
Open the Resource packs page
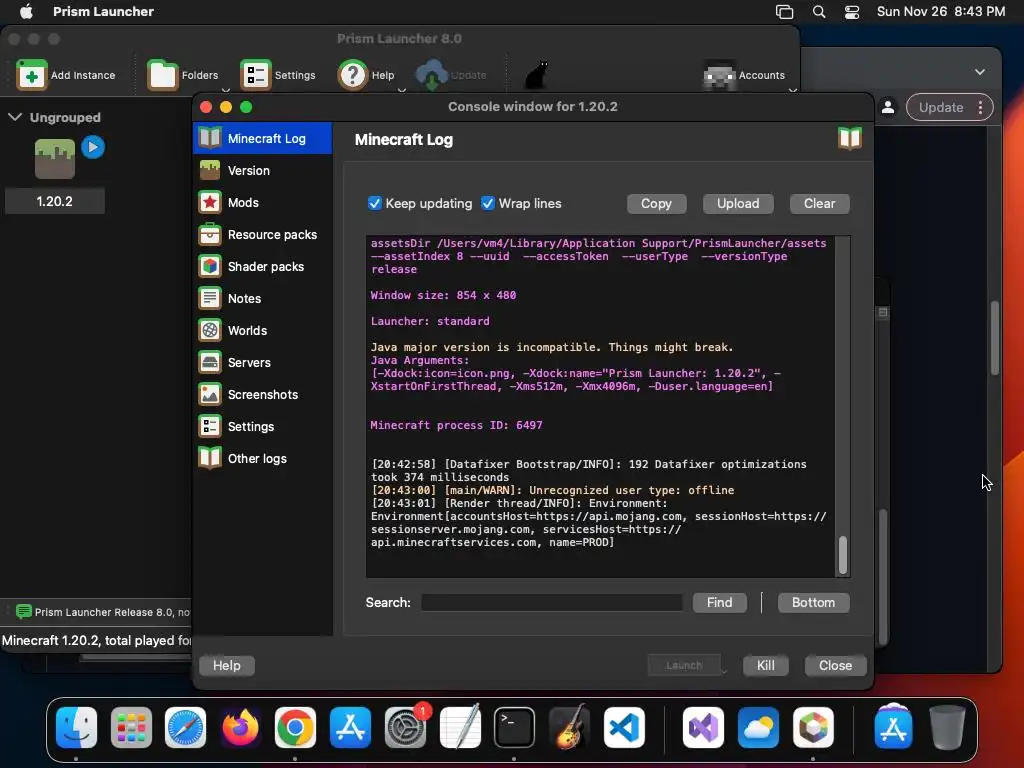(263, 234)
